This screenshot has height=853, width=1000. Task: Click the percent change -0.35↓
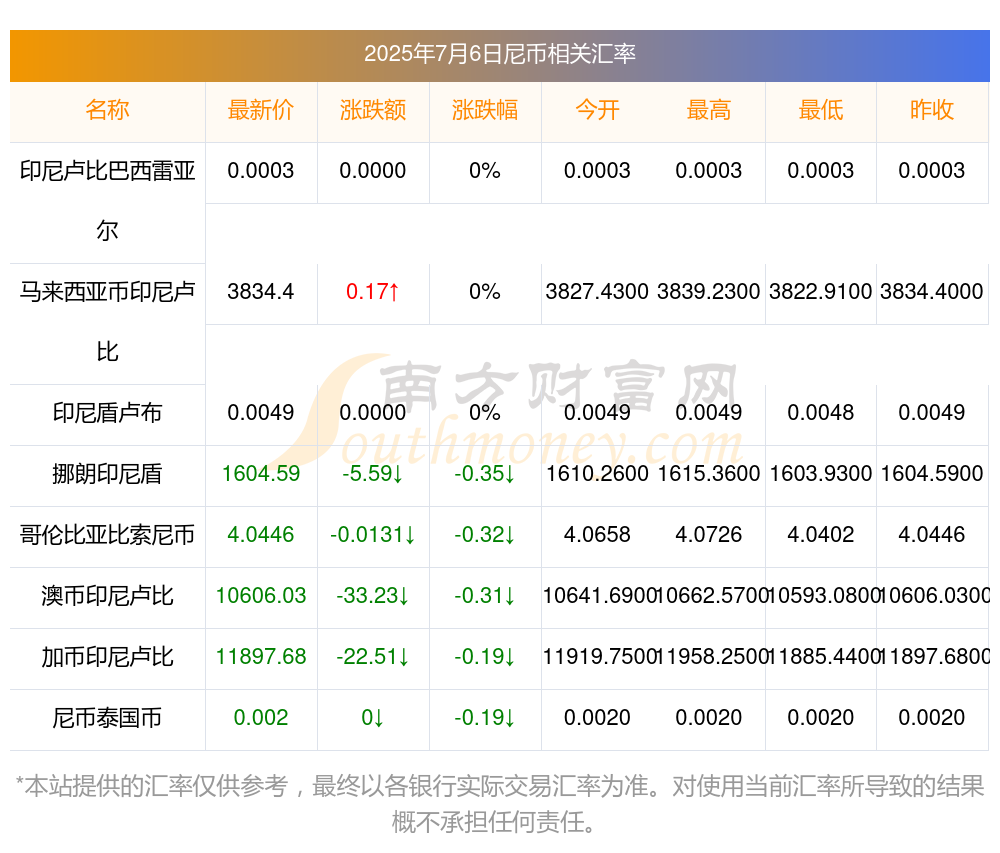point(485,474)
